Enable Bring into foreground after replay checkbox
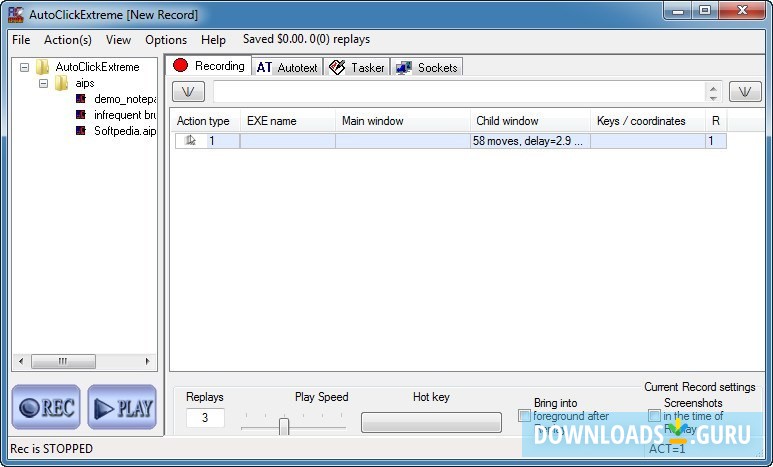Viewport: 773px width, 467px height. pyautogui.click(x=525, y=416)
